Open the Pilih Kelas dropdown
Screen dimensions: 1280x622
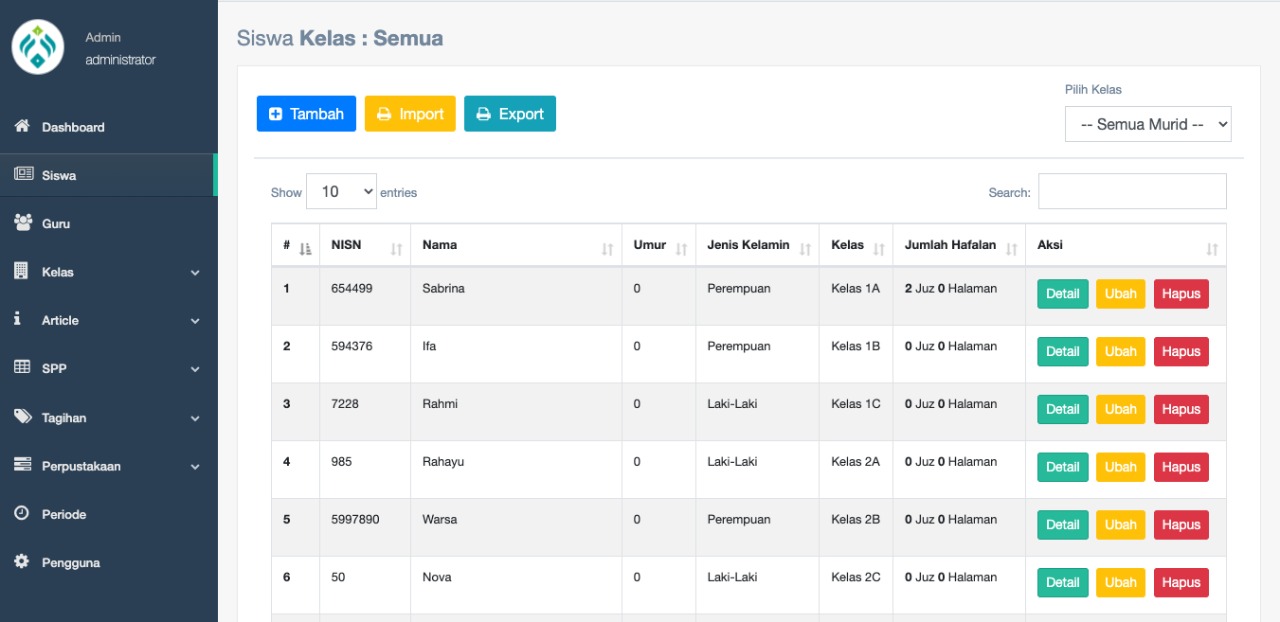[x=1147, y=125]
